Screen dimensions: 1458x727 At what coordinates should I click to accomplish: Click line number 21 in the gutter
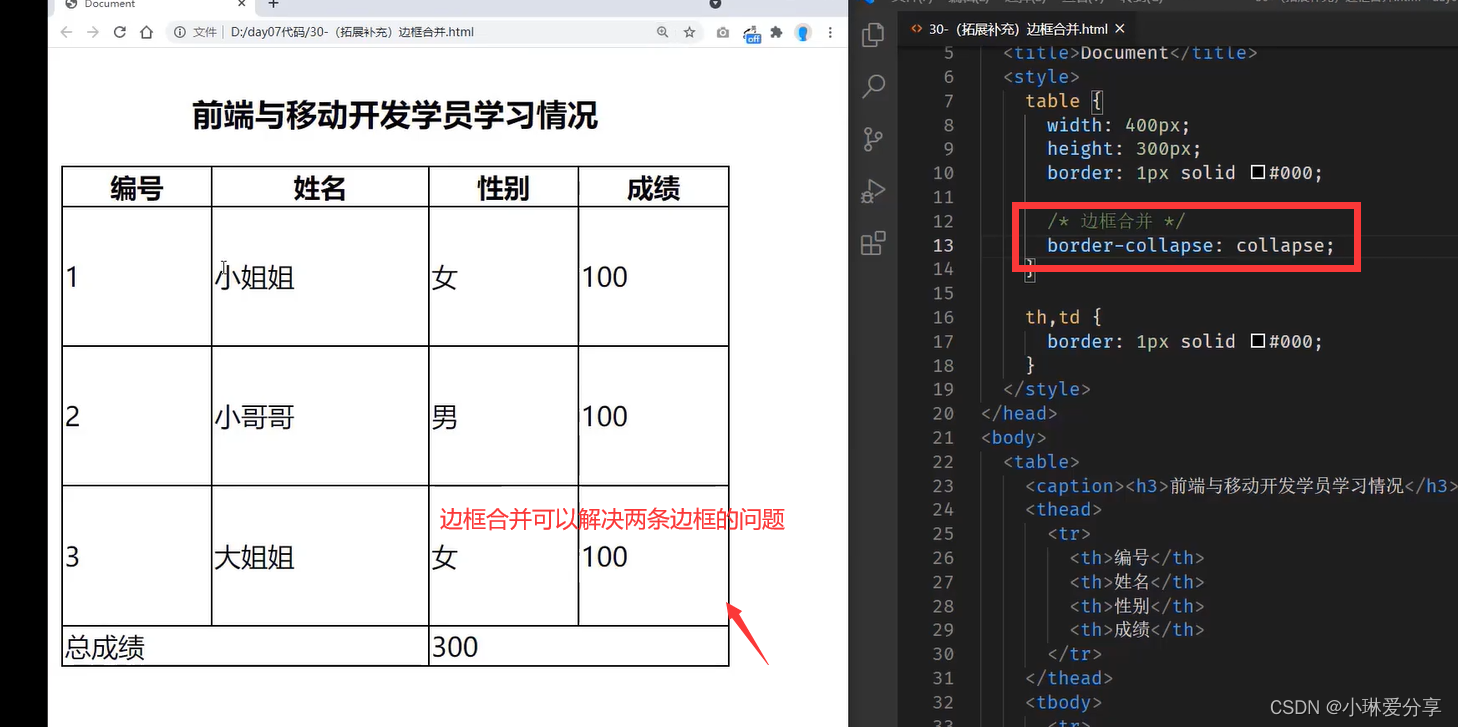point(943,438)
